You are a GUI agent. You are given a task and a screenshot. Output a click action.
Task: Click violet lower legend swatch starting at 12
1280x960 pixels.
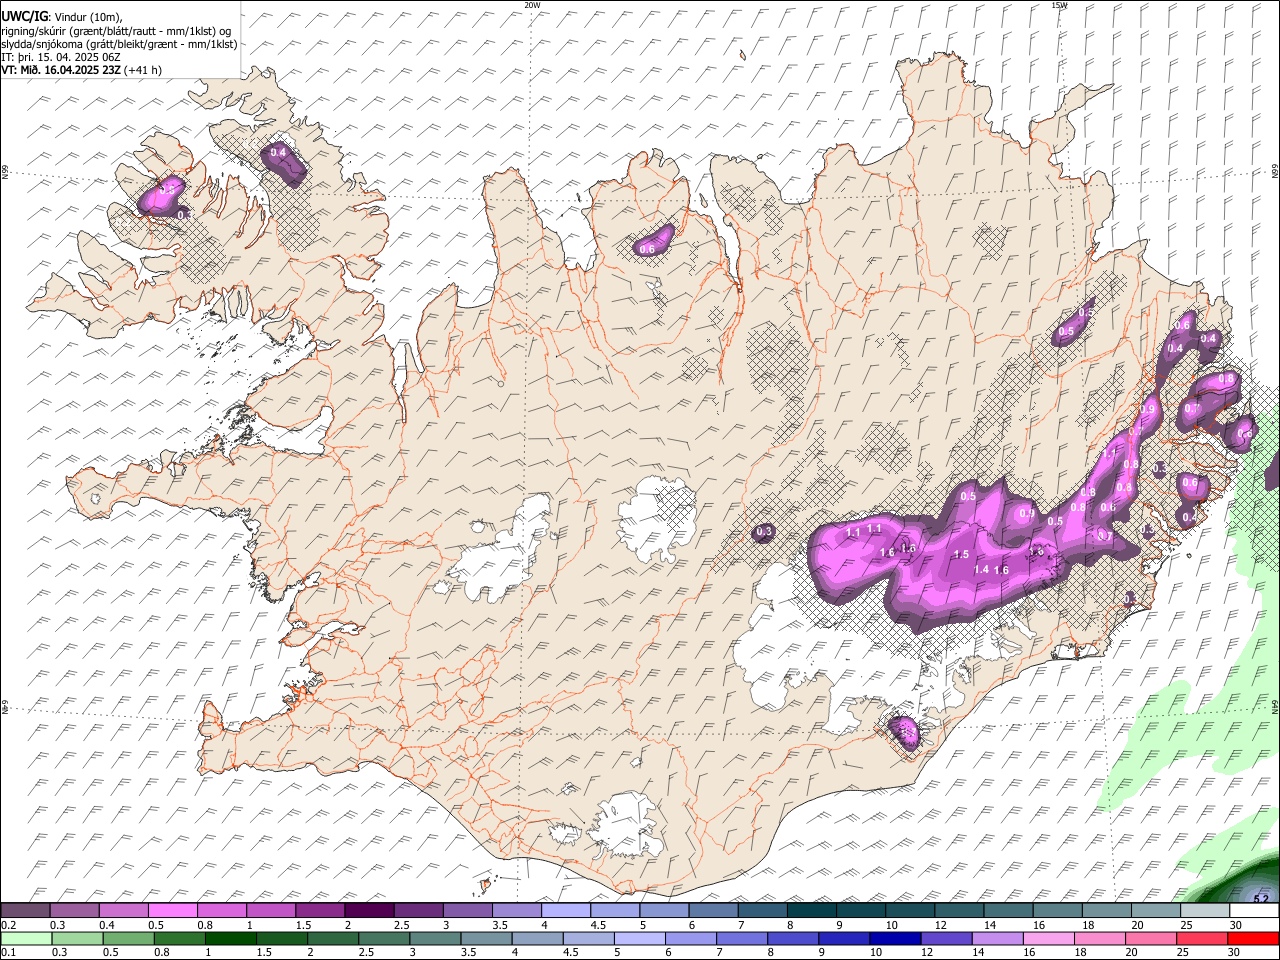(x=945, y=939)
